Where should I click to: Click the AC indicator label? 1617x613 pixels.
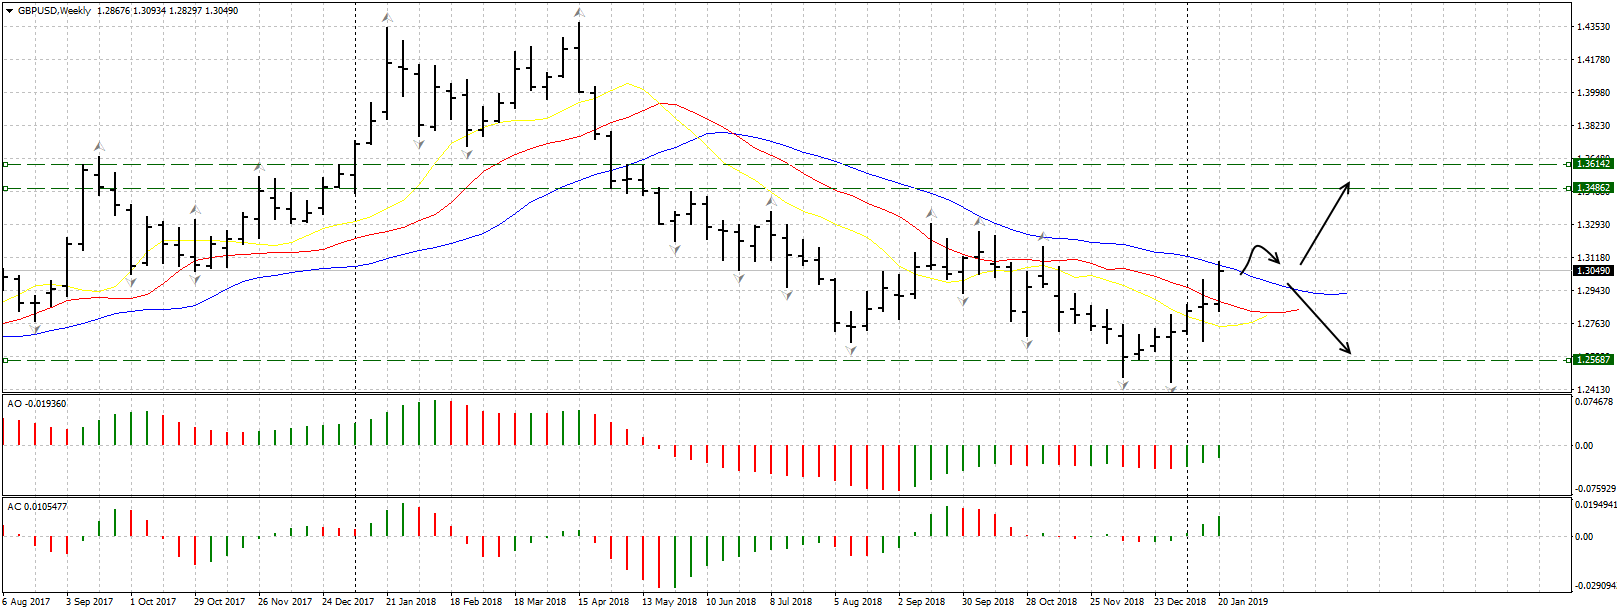click(37, 507)
